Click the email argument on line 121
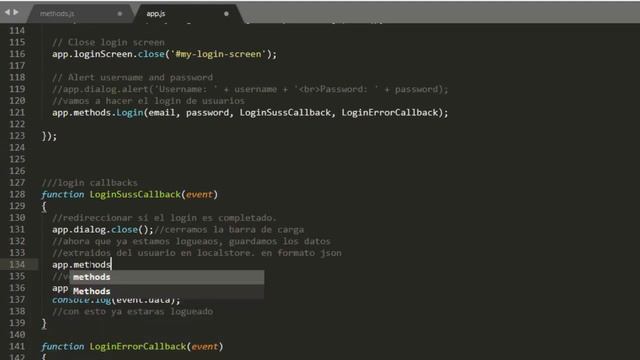The image size is (640, 360). click(x=162, y=112)
